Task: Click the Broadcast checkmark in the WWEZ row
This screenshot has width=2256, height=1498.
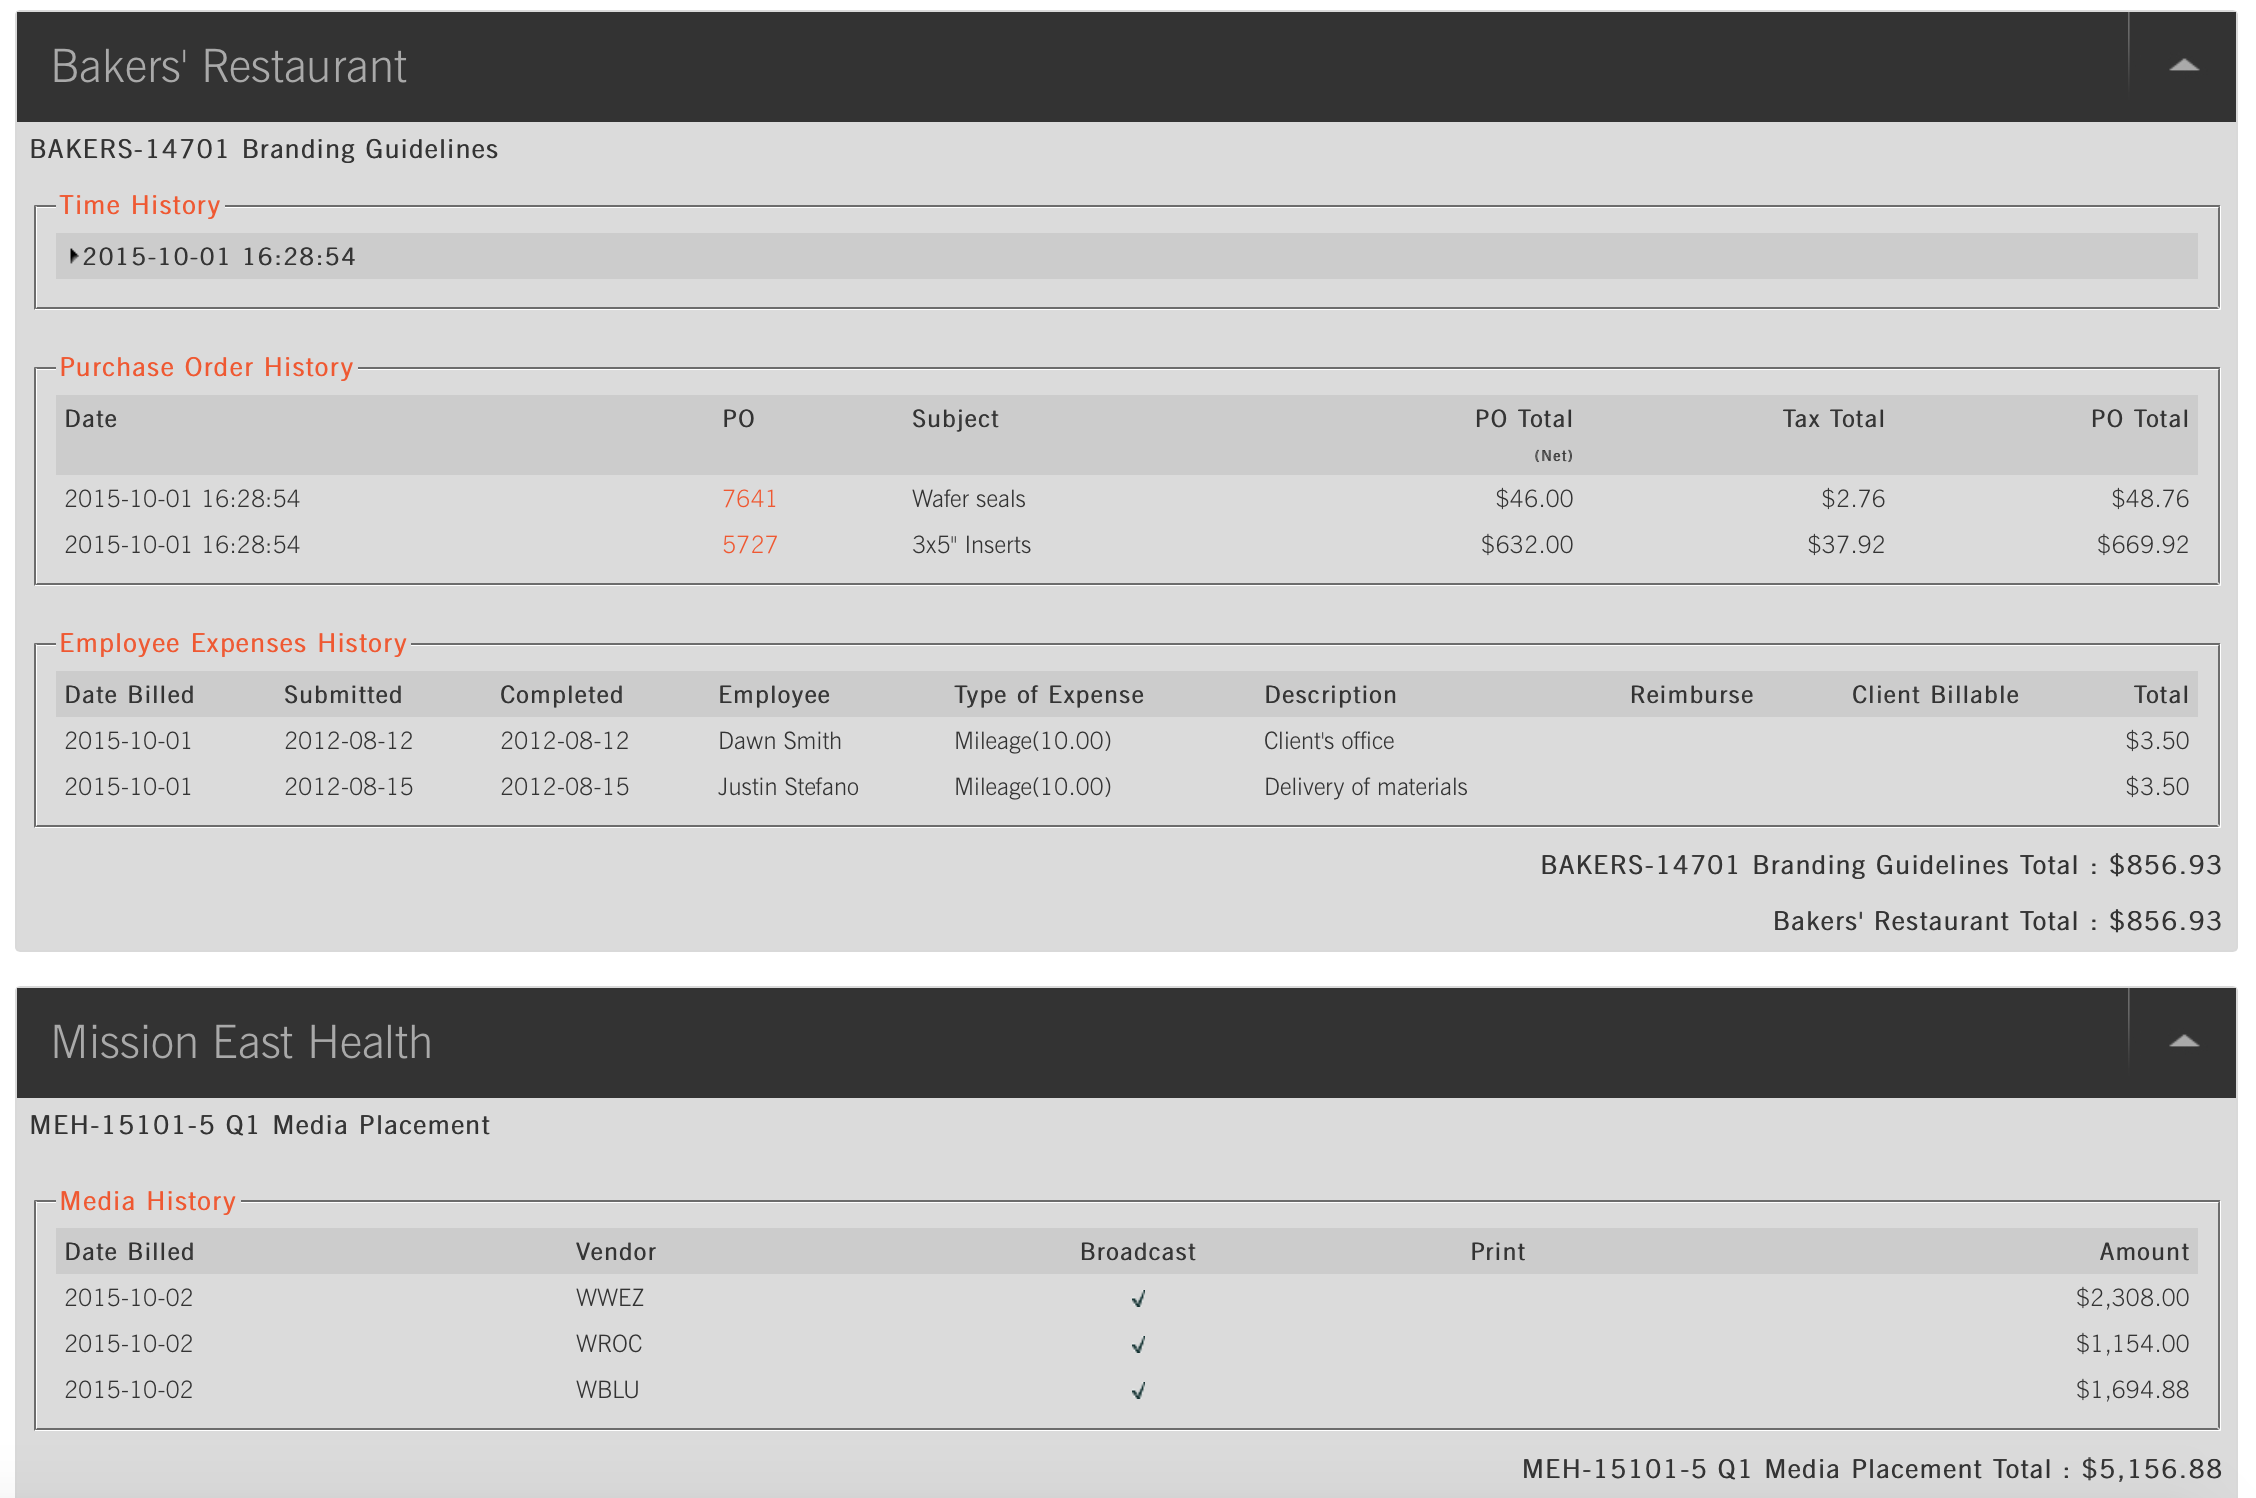Action: [1138, 1299]
